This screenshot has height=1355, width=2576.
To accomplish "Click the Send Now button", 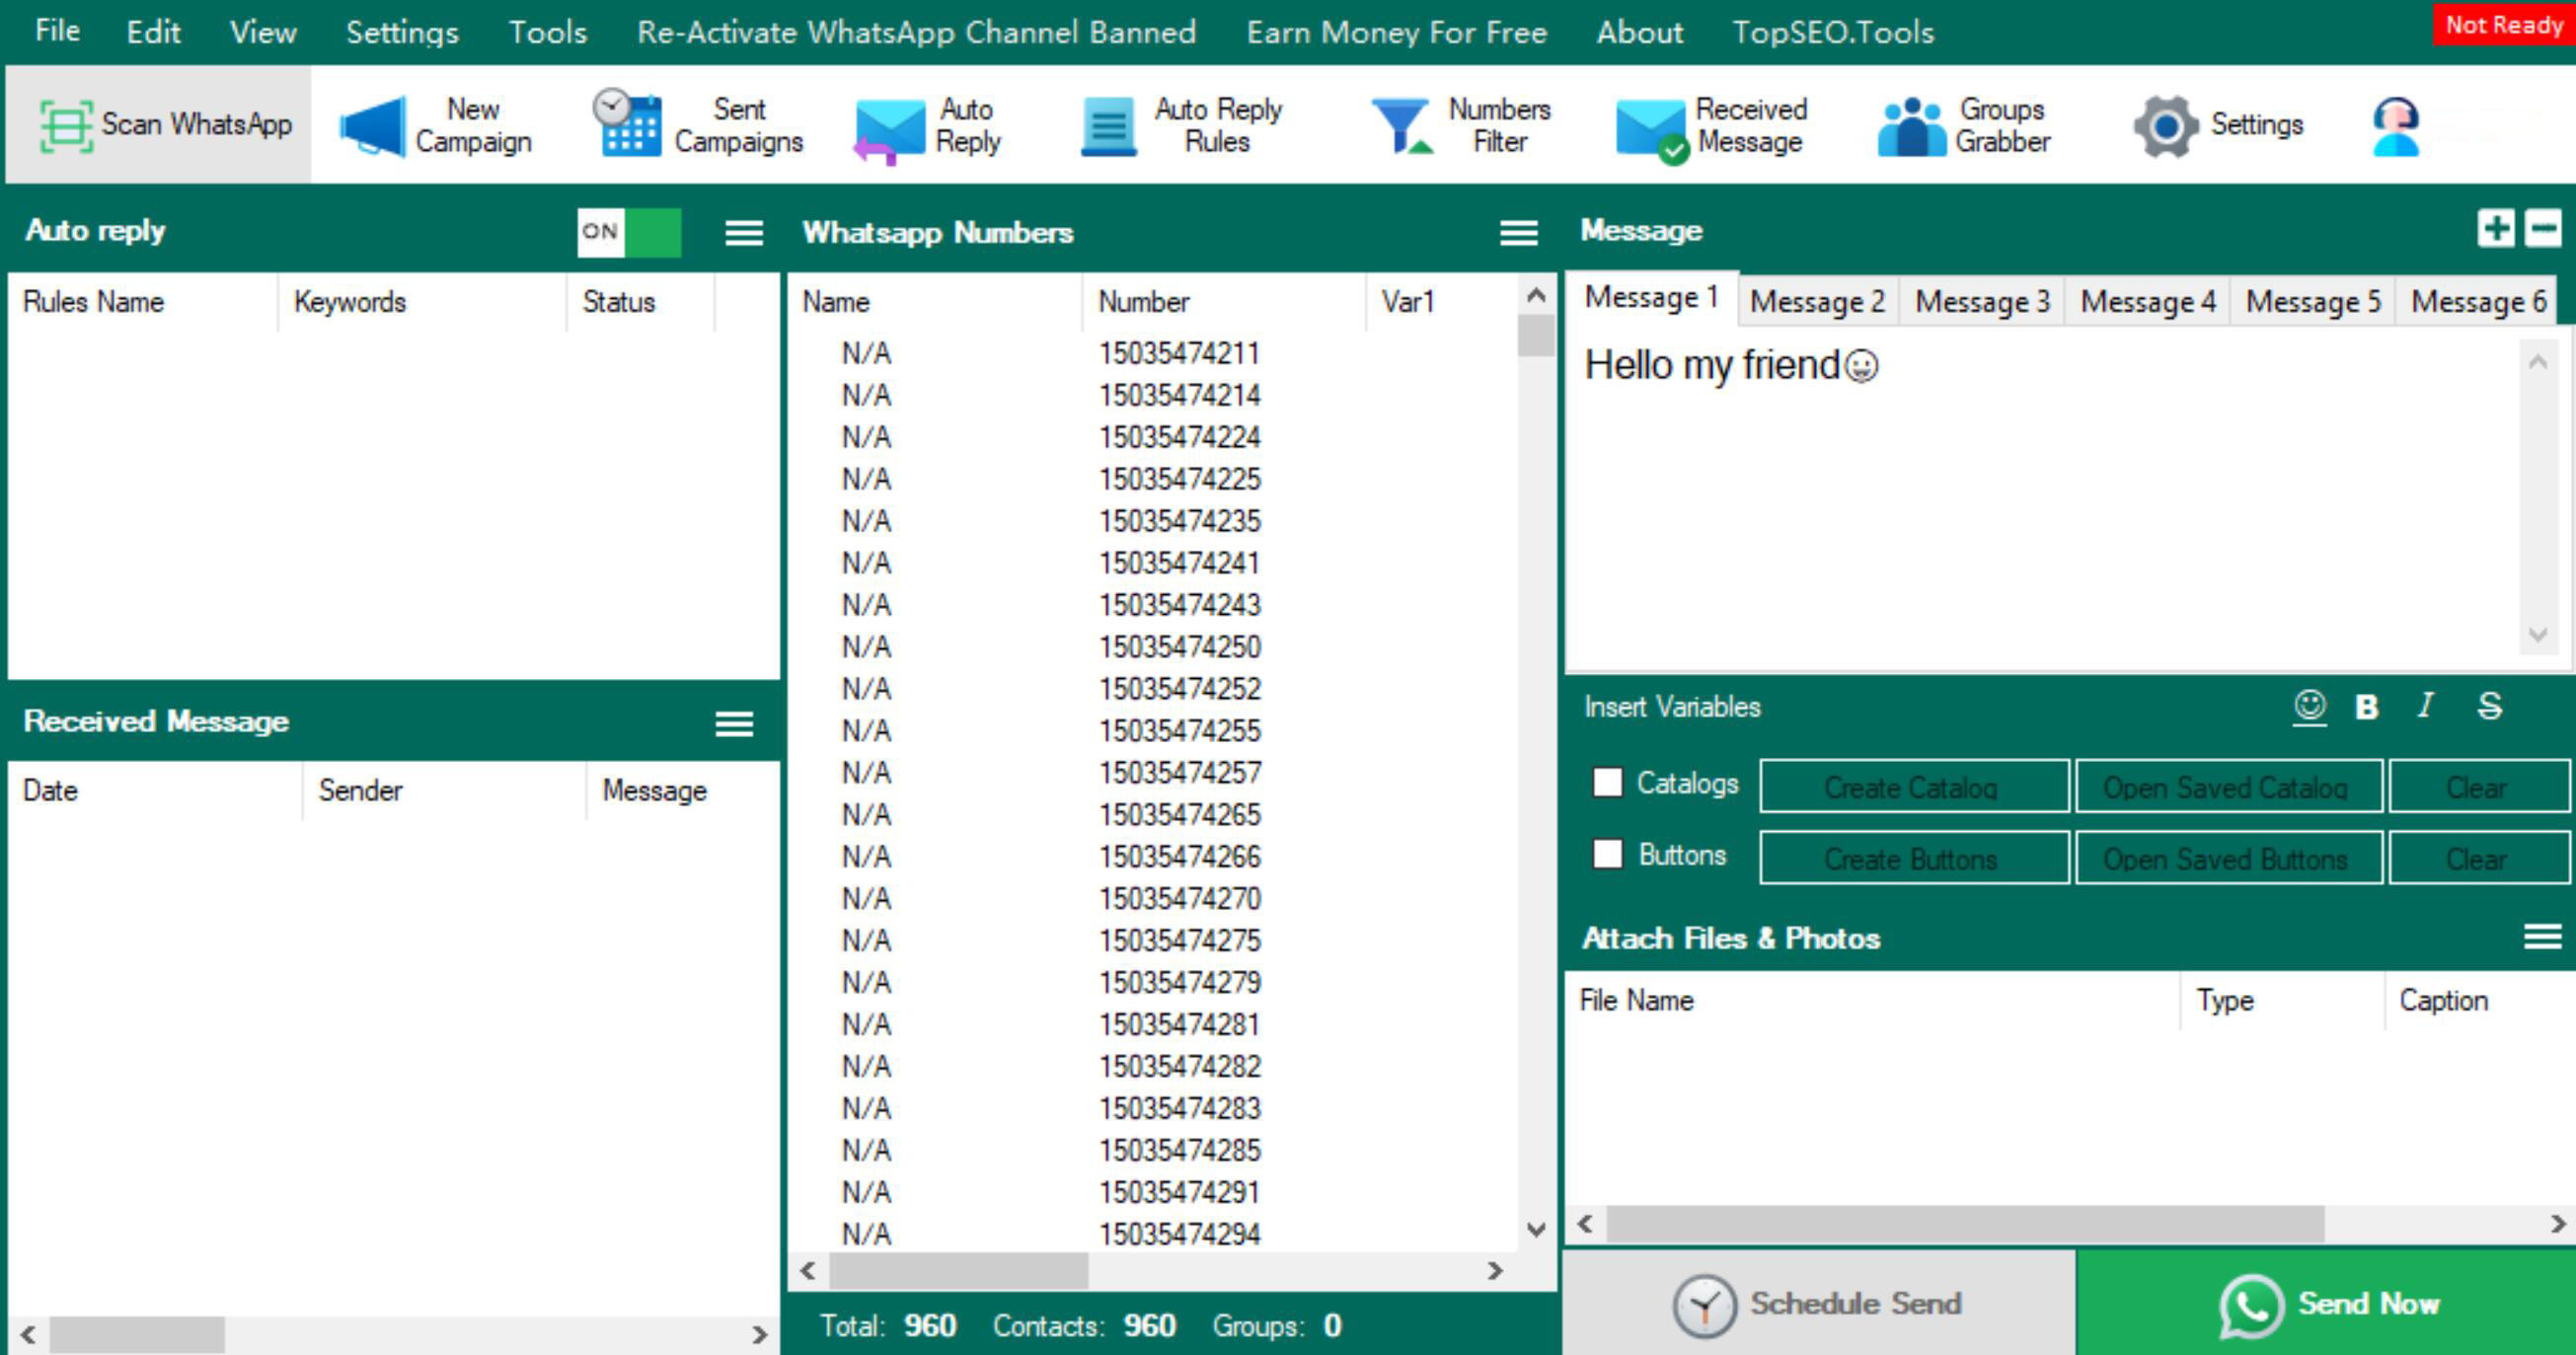I will (x=2326, y=1303).
